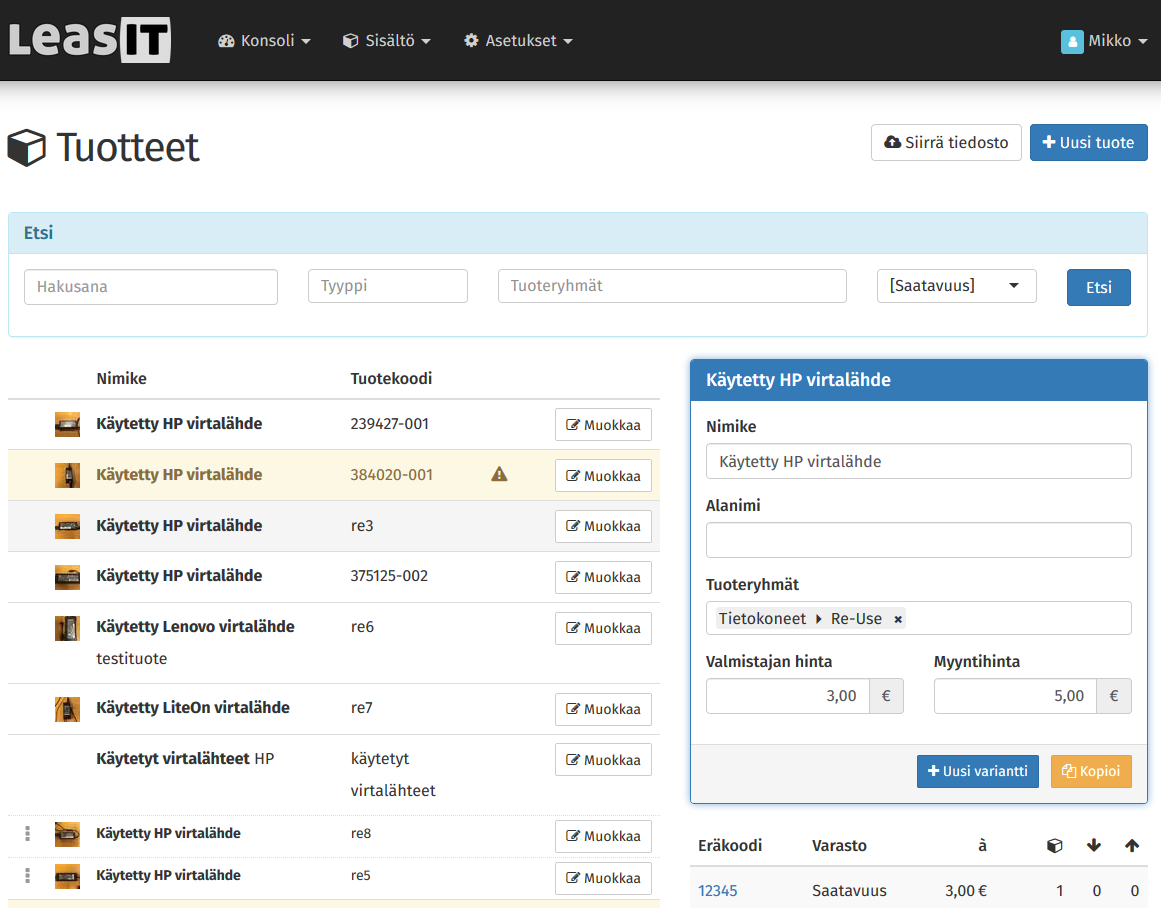This screenshot has width=1161, height=908.
Task: Click the Uusi variantti button
Action: [x=977, y=771]
